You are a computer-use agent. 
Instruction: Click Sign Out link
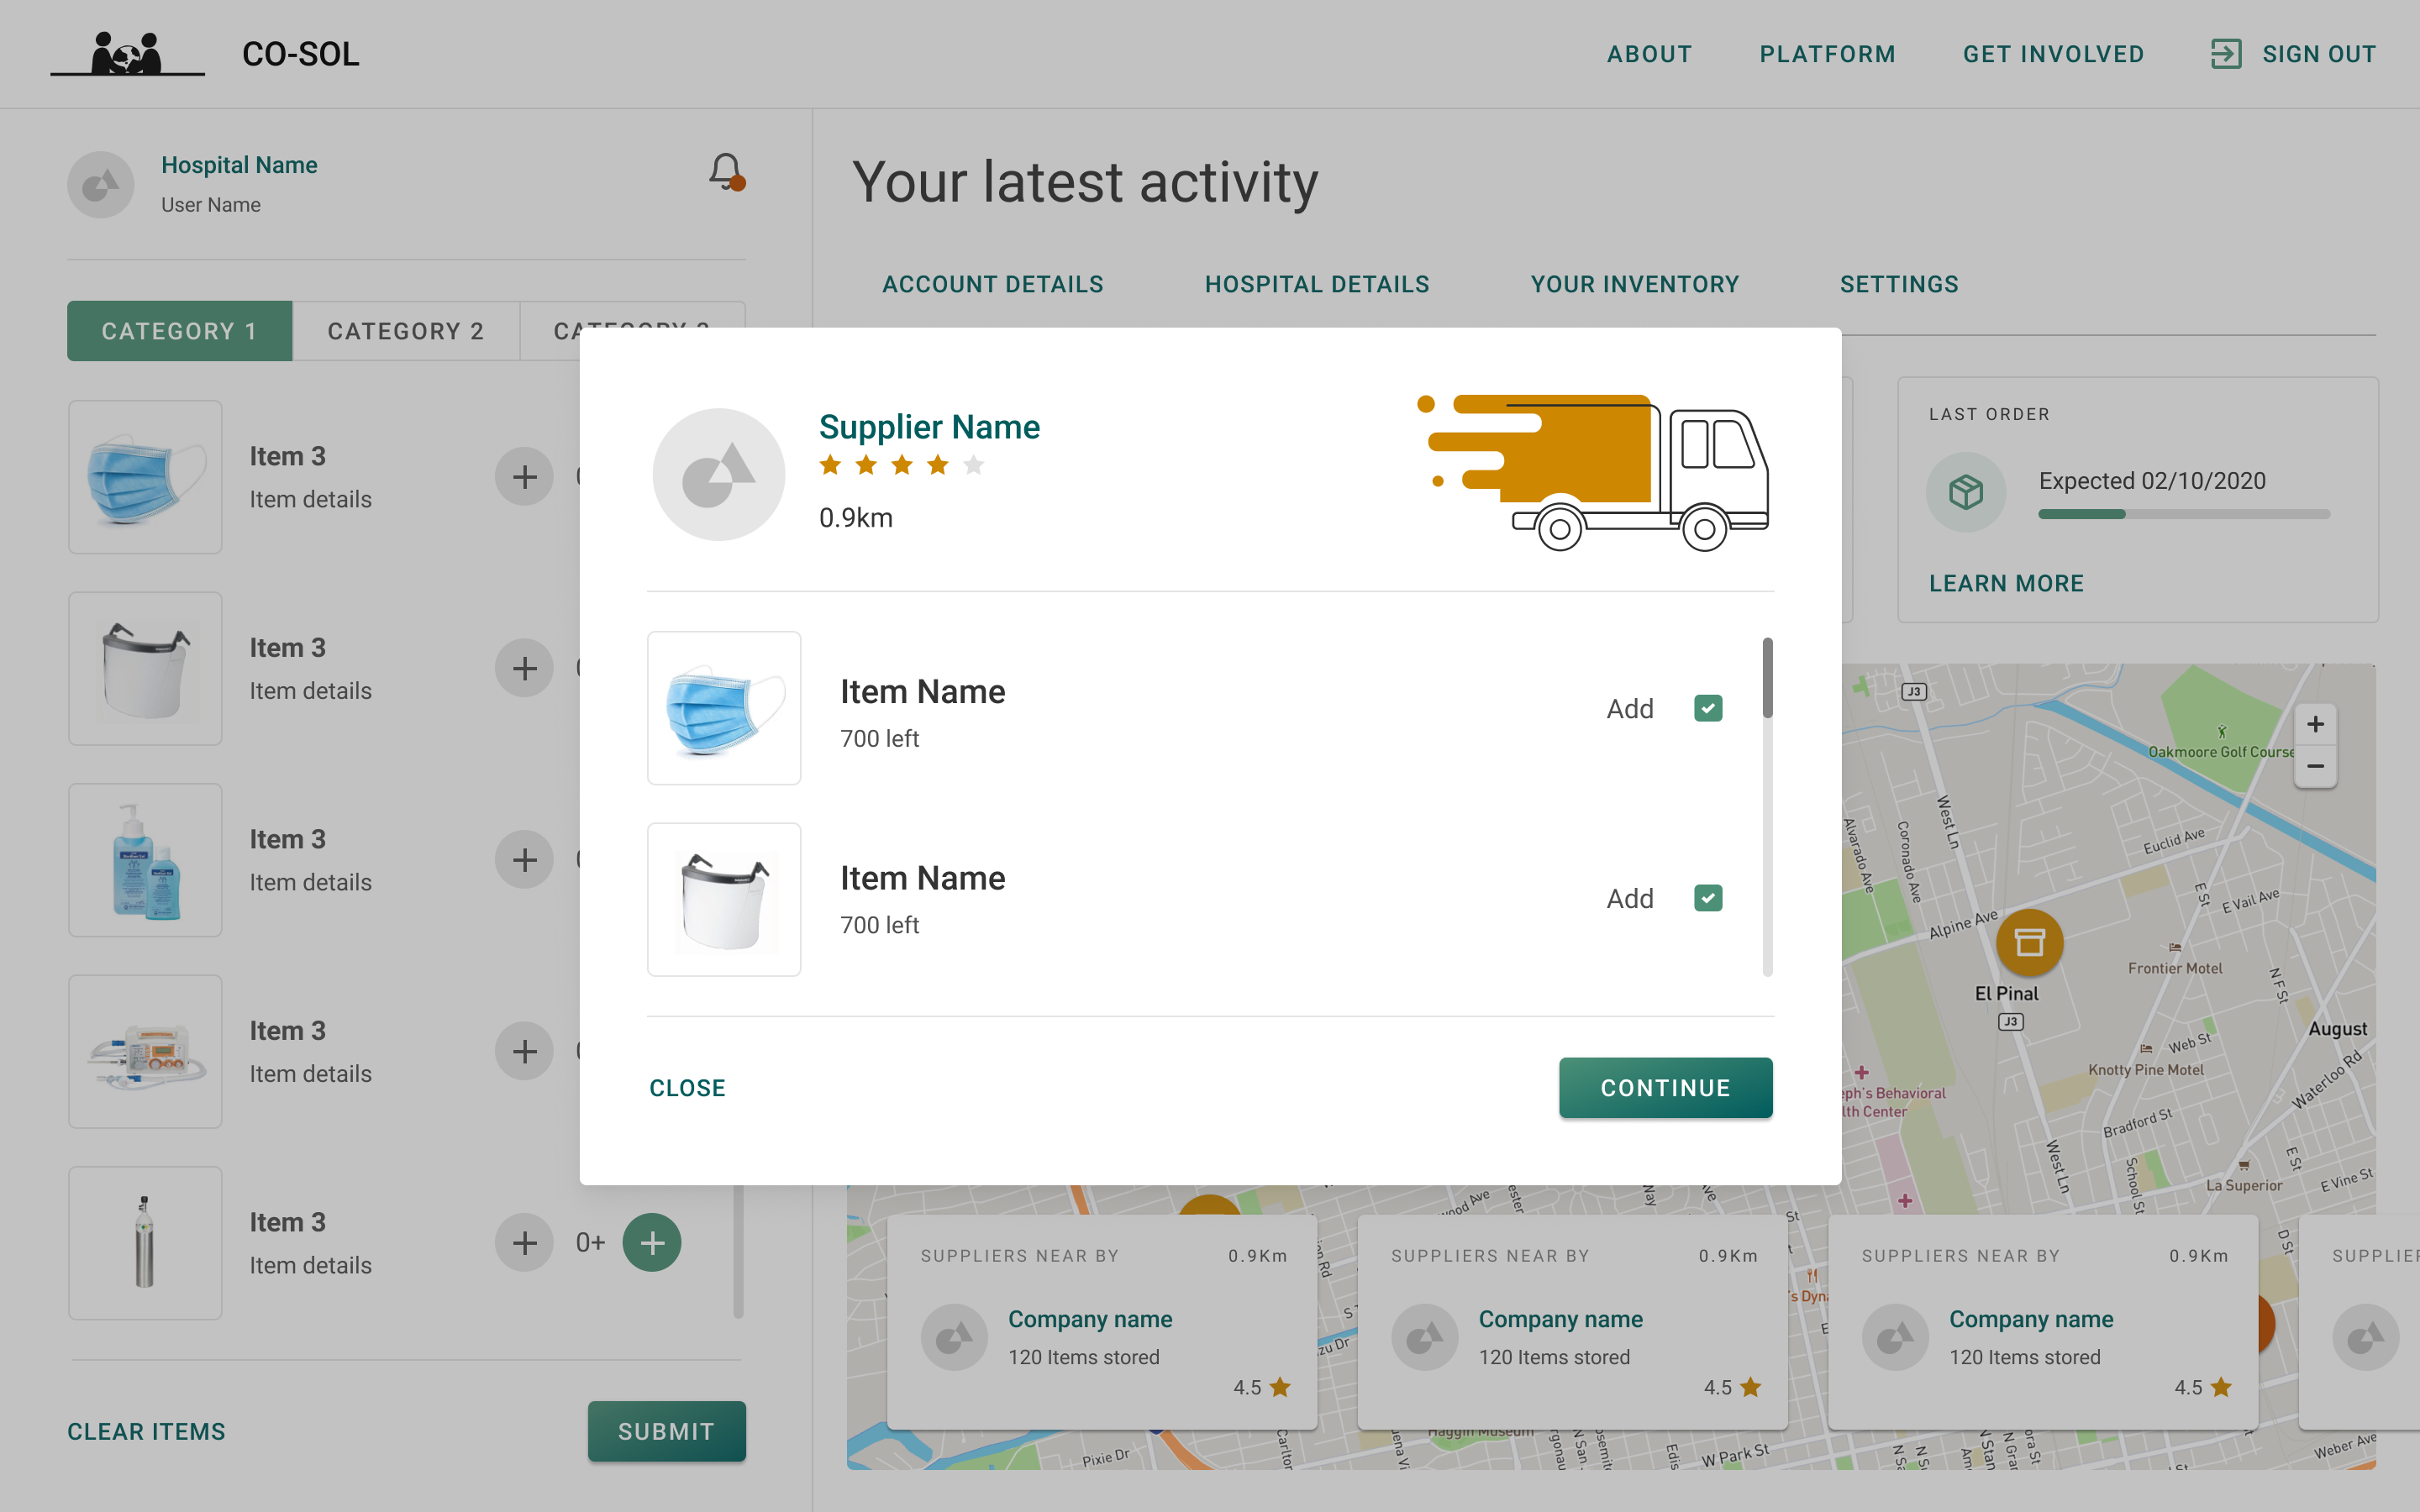(x=2320, y=54)
